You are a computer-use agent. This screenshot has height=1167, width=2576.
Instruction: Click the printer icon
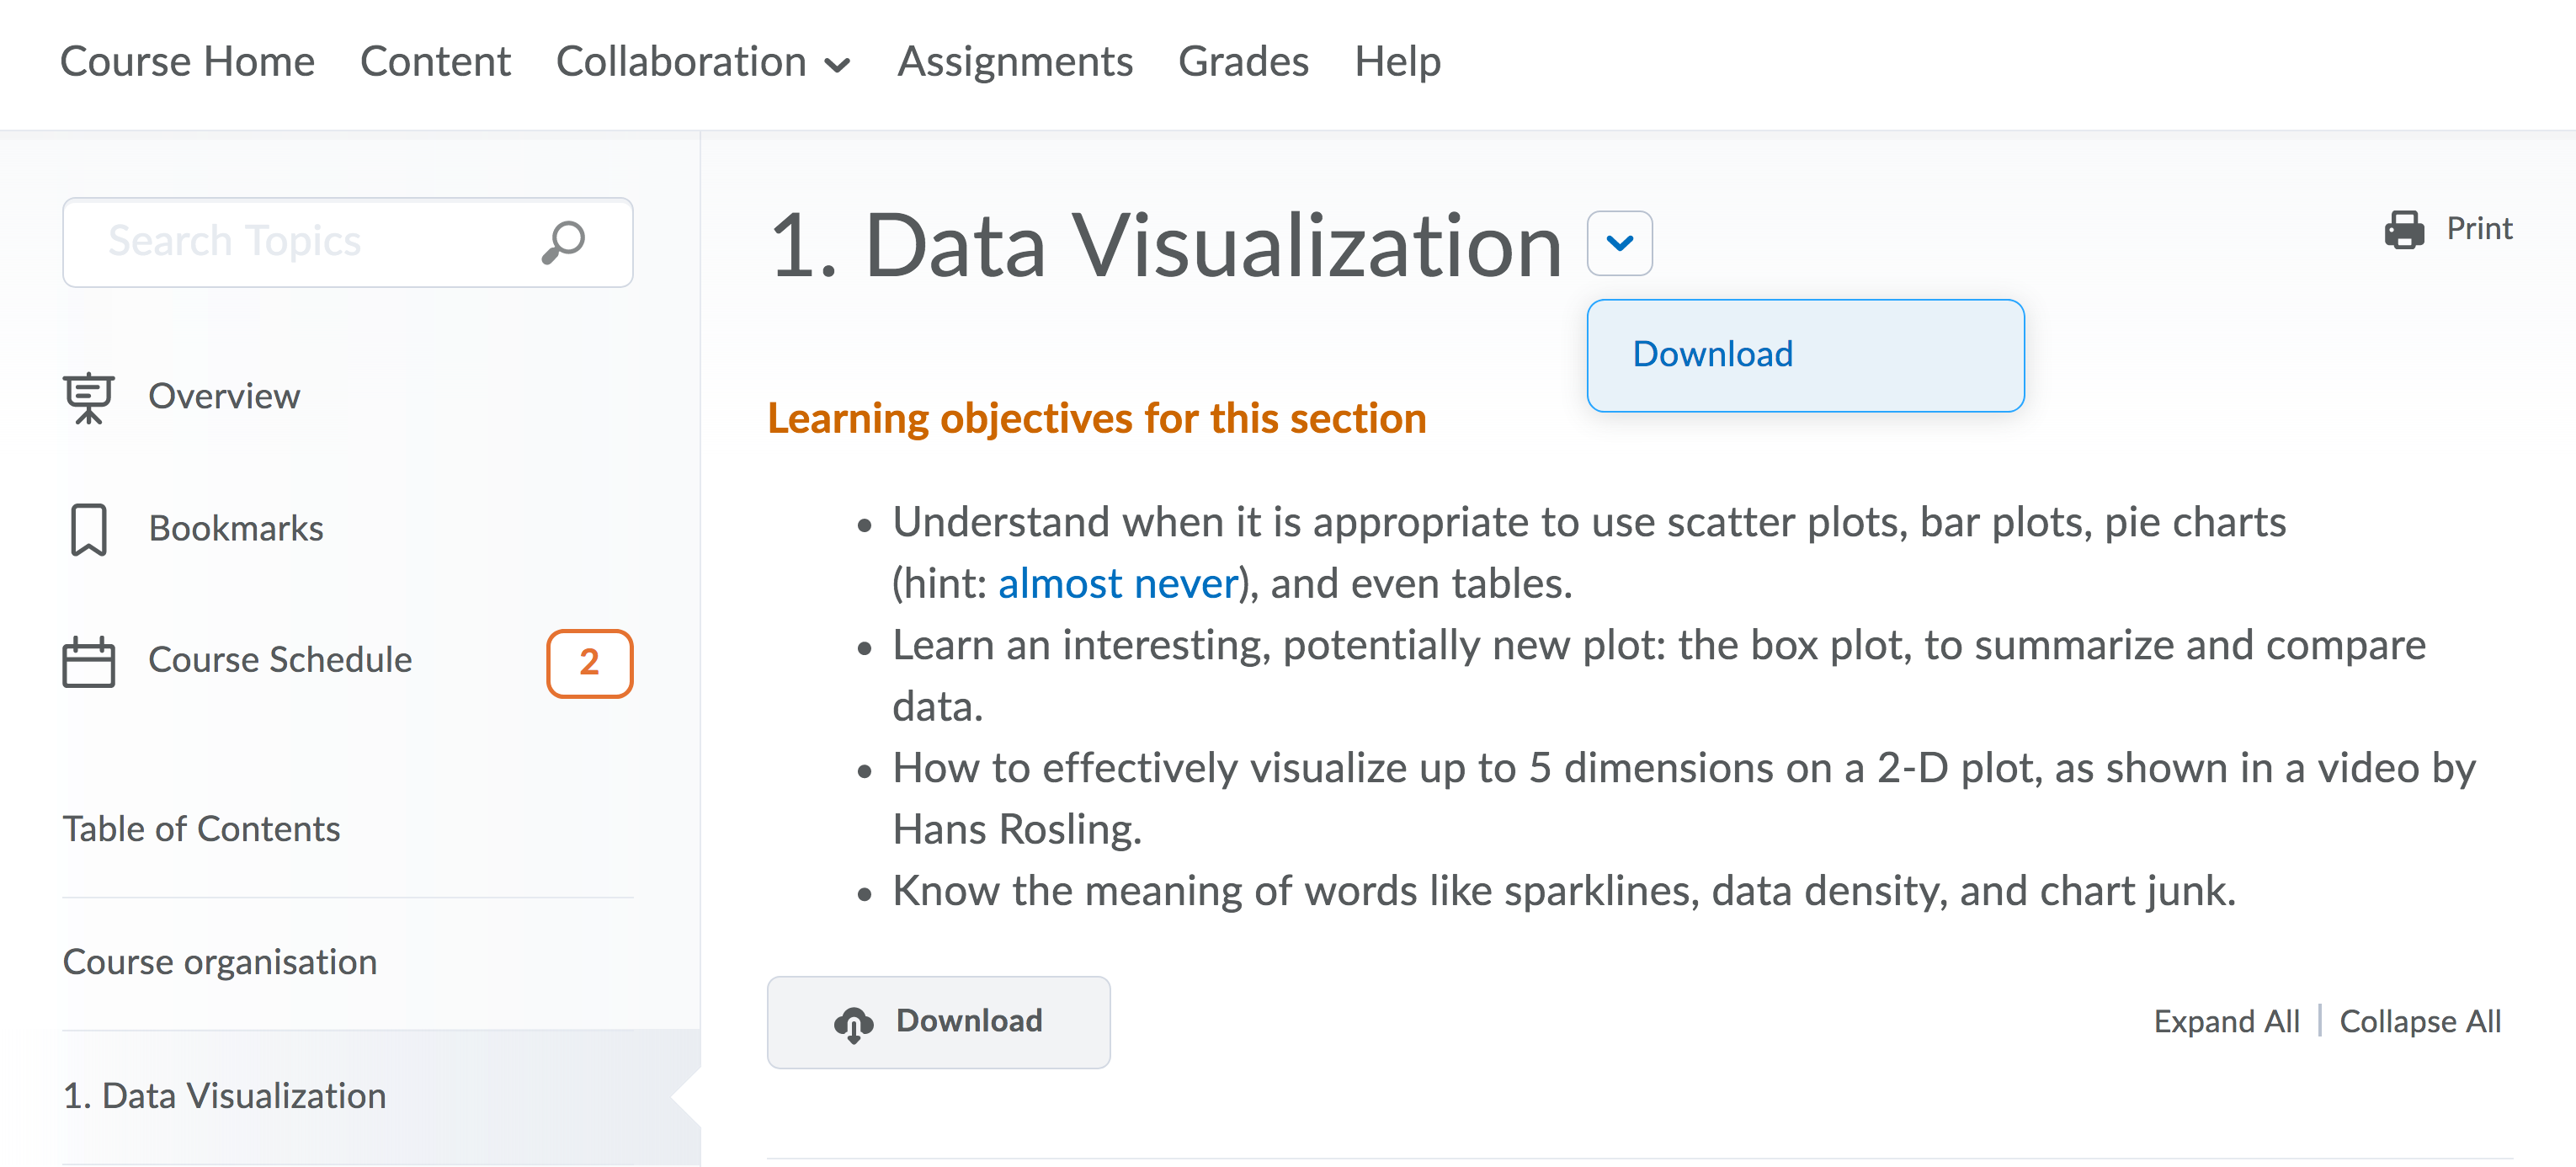[2404, 229]
